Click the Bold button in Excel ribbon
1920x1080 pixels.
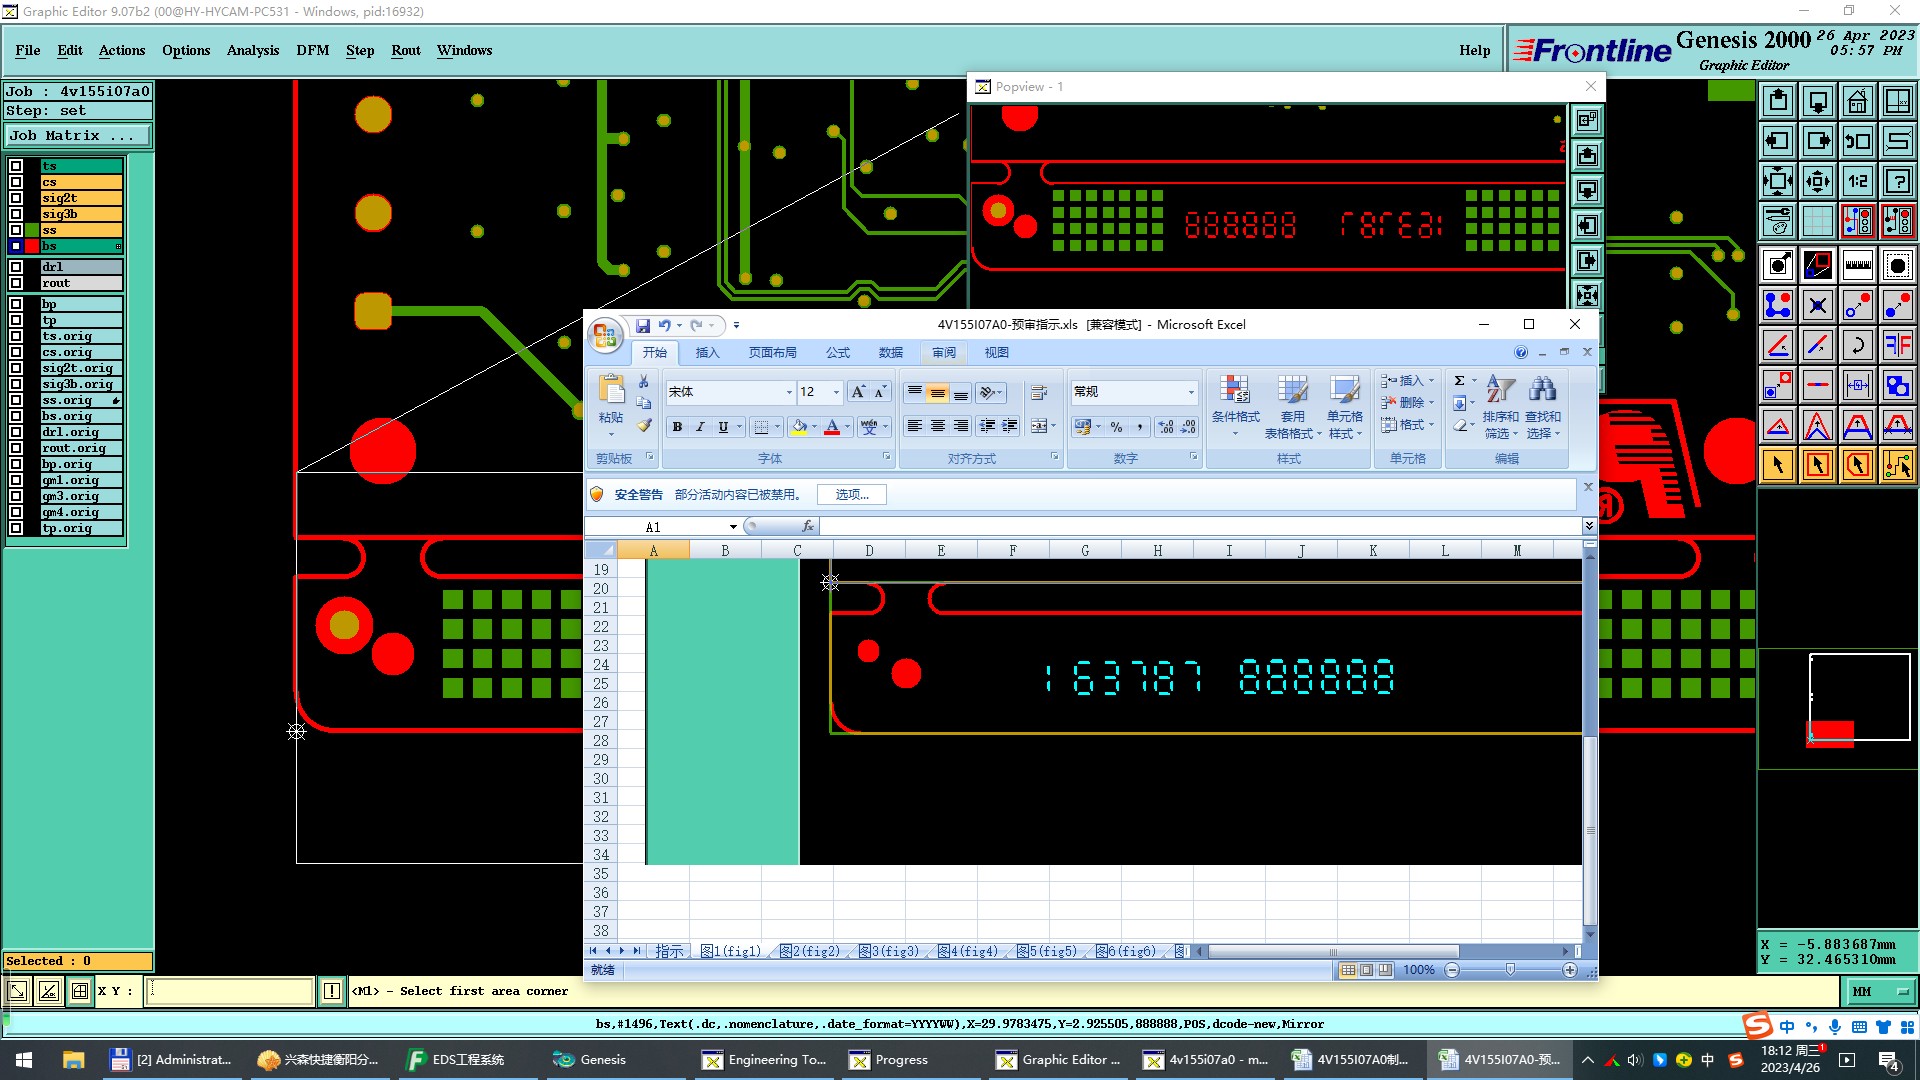point(677,427)
